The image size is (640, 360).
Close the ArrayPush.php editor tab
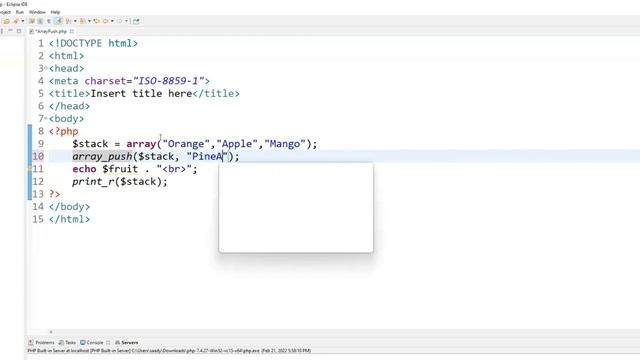[x=72, y=31]
